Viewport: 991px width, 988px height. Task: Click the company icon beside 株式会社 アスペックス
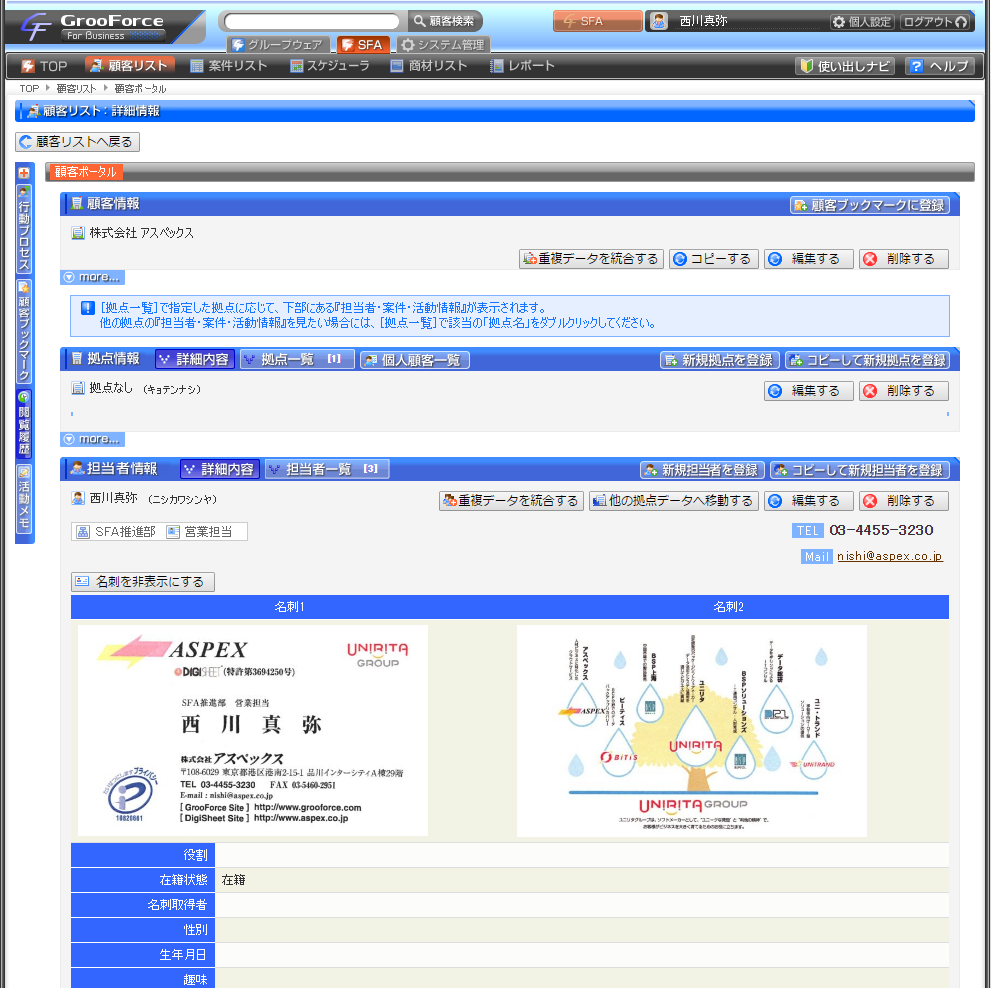click(78, 233)
